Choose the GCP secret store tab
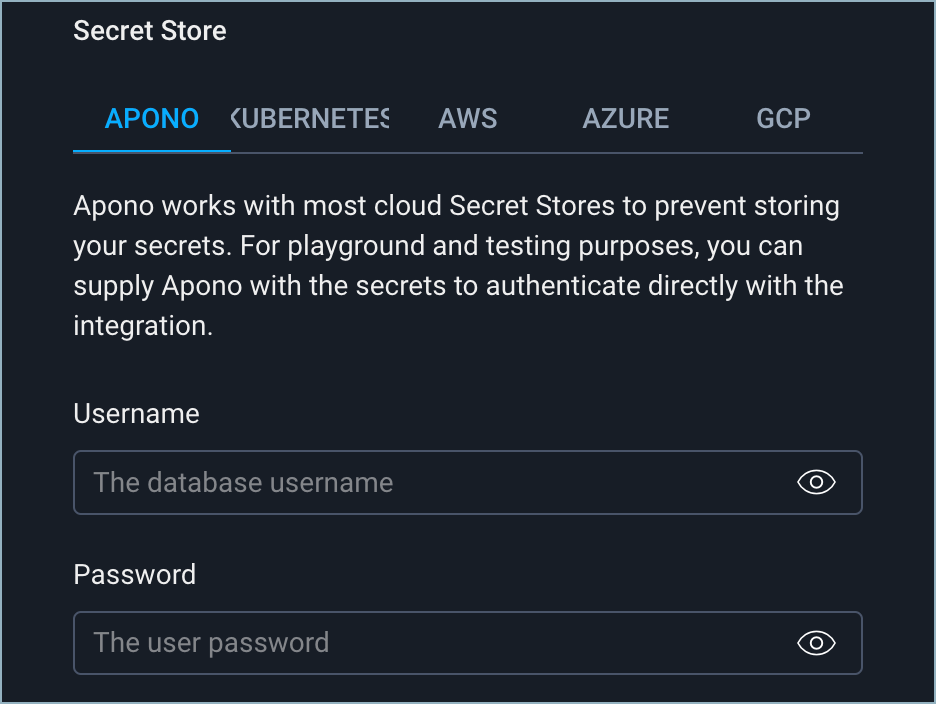The height and width of the screenshot is (704, 936). (783, 119)
